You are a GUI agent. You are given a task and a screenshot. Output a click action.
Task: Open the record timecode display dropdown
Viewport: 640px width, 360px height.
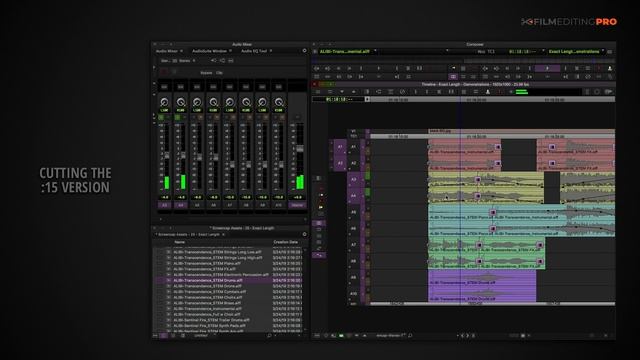(x=543, y=51)
